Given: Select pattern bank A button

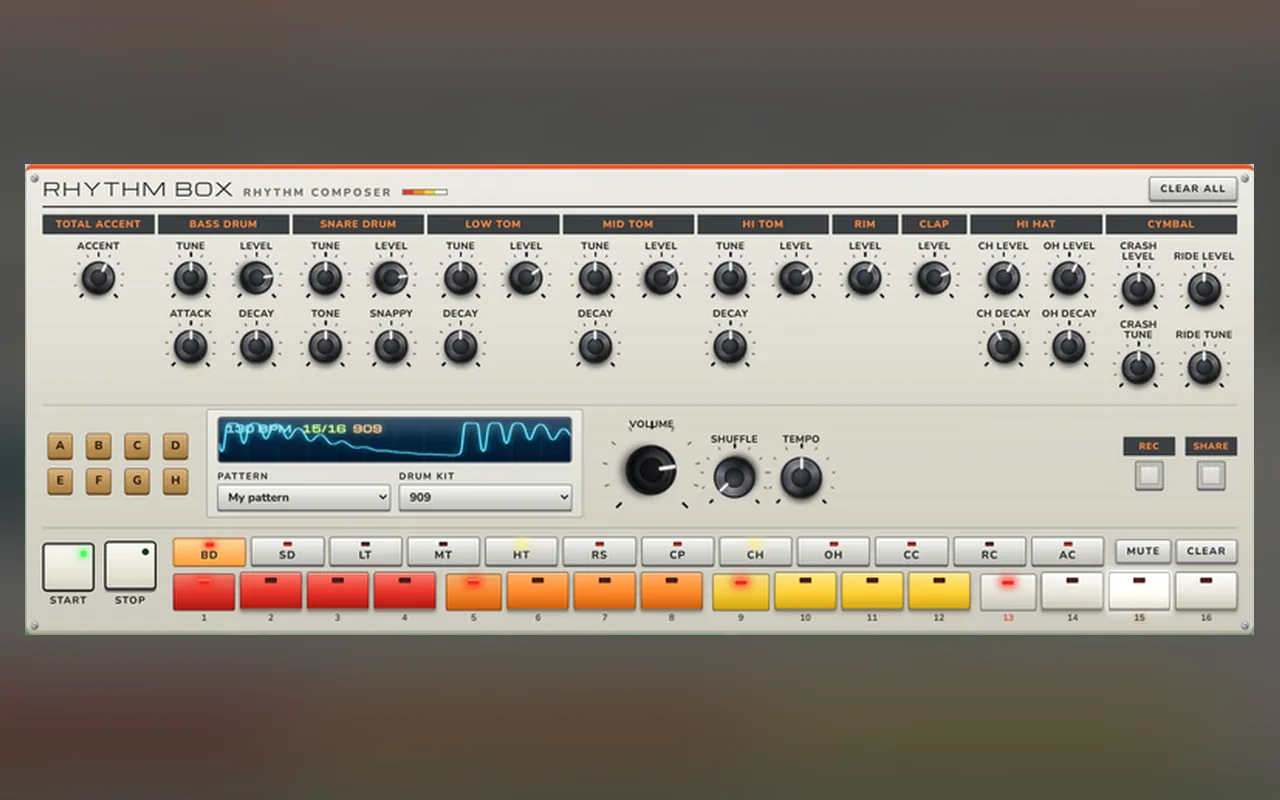Looking at the screenshot, I should pyautogui.click(x=60, y=446).
